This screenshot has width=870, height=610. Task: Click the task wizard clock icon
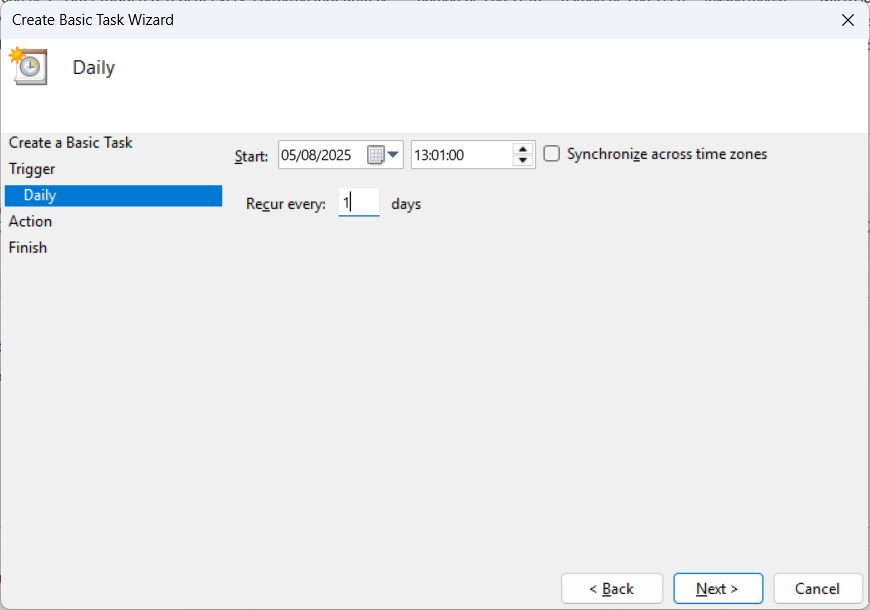point(27,66)
